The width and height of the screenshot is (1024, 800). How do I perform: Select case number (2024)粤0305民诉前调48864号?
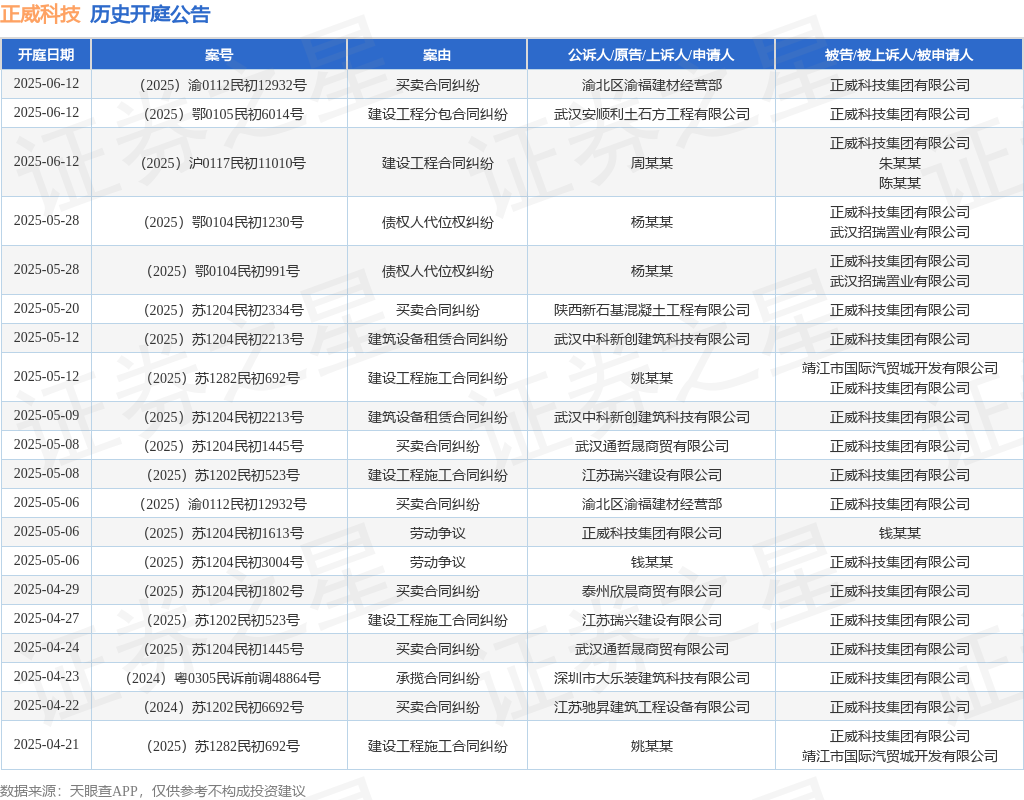coord(223,679)
